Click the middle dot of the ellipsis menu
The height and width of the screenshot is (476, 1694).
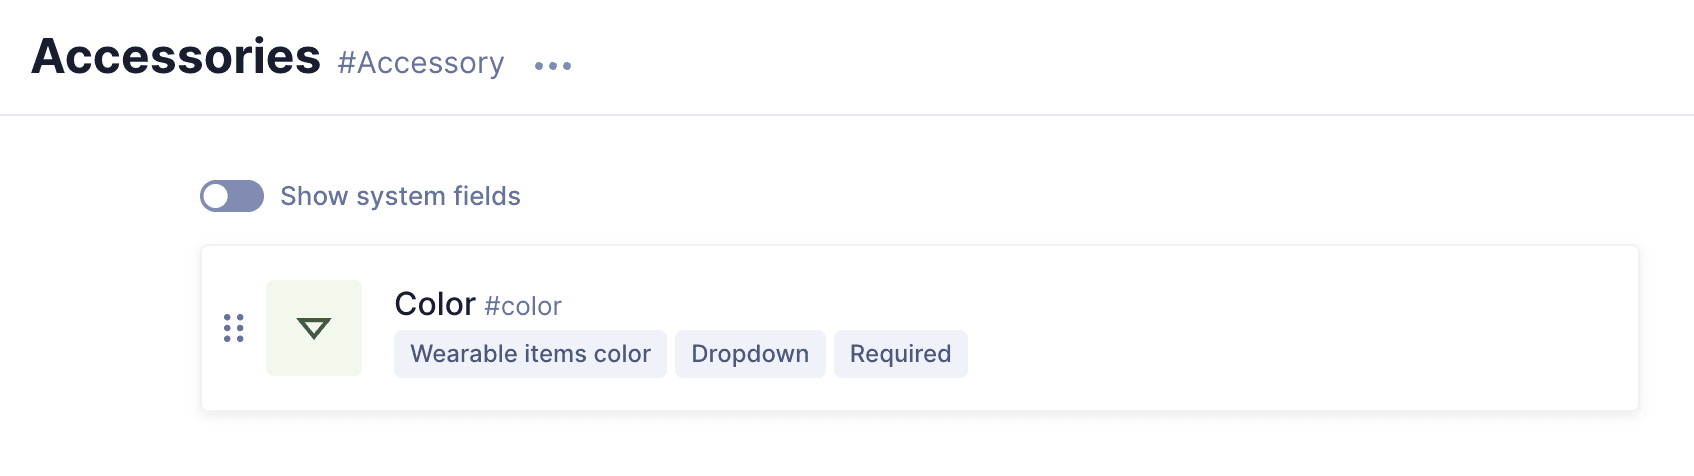coord(553,66)
